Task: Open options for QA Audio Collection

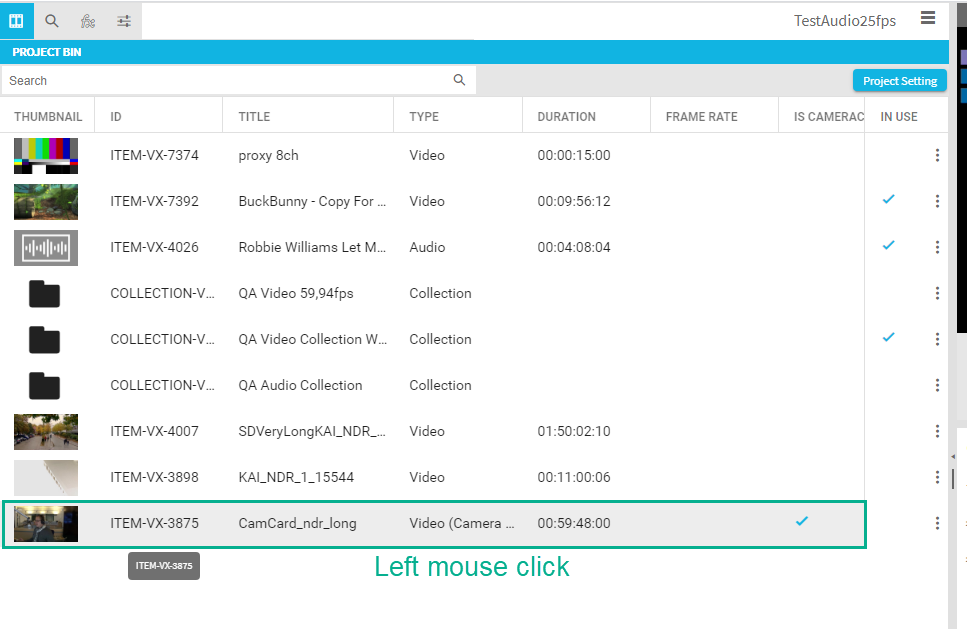Action: click(937, 385)
